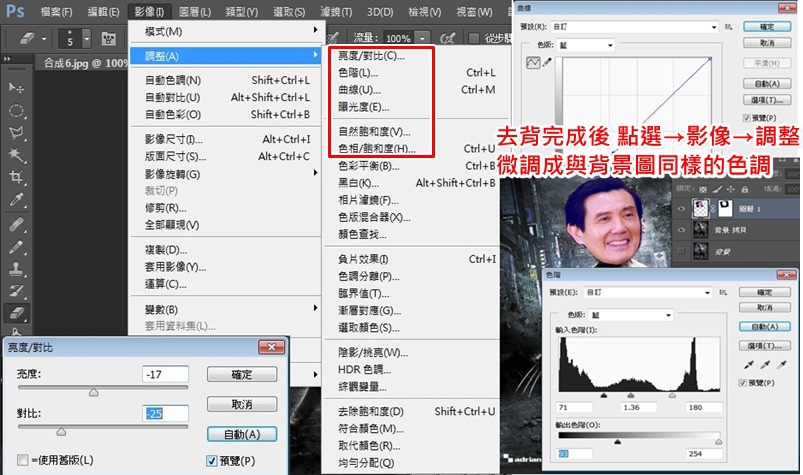Click the 亮度 brightness slider handle

[x=94, y=392]
